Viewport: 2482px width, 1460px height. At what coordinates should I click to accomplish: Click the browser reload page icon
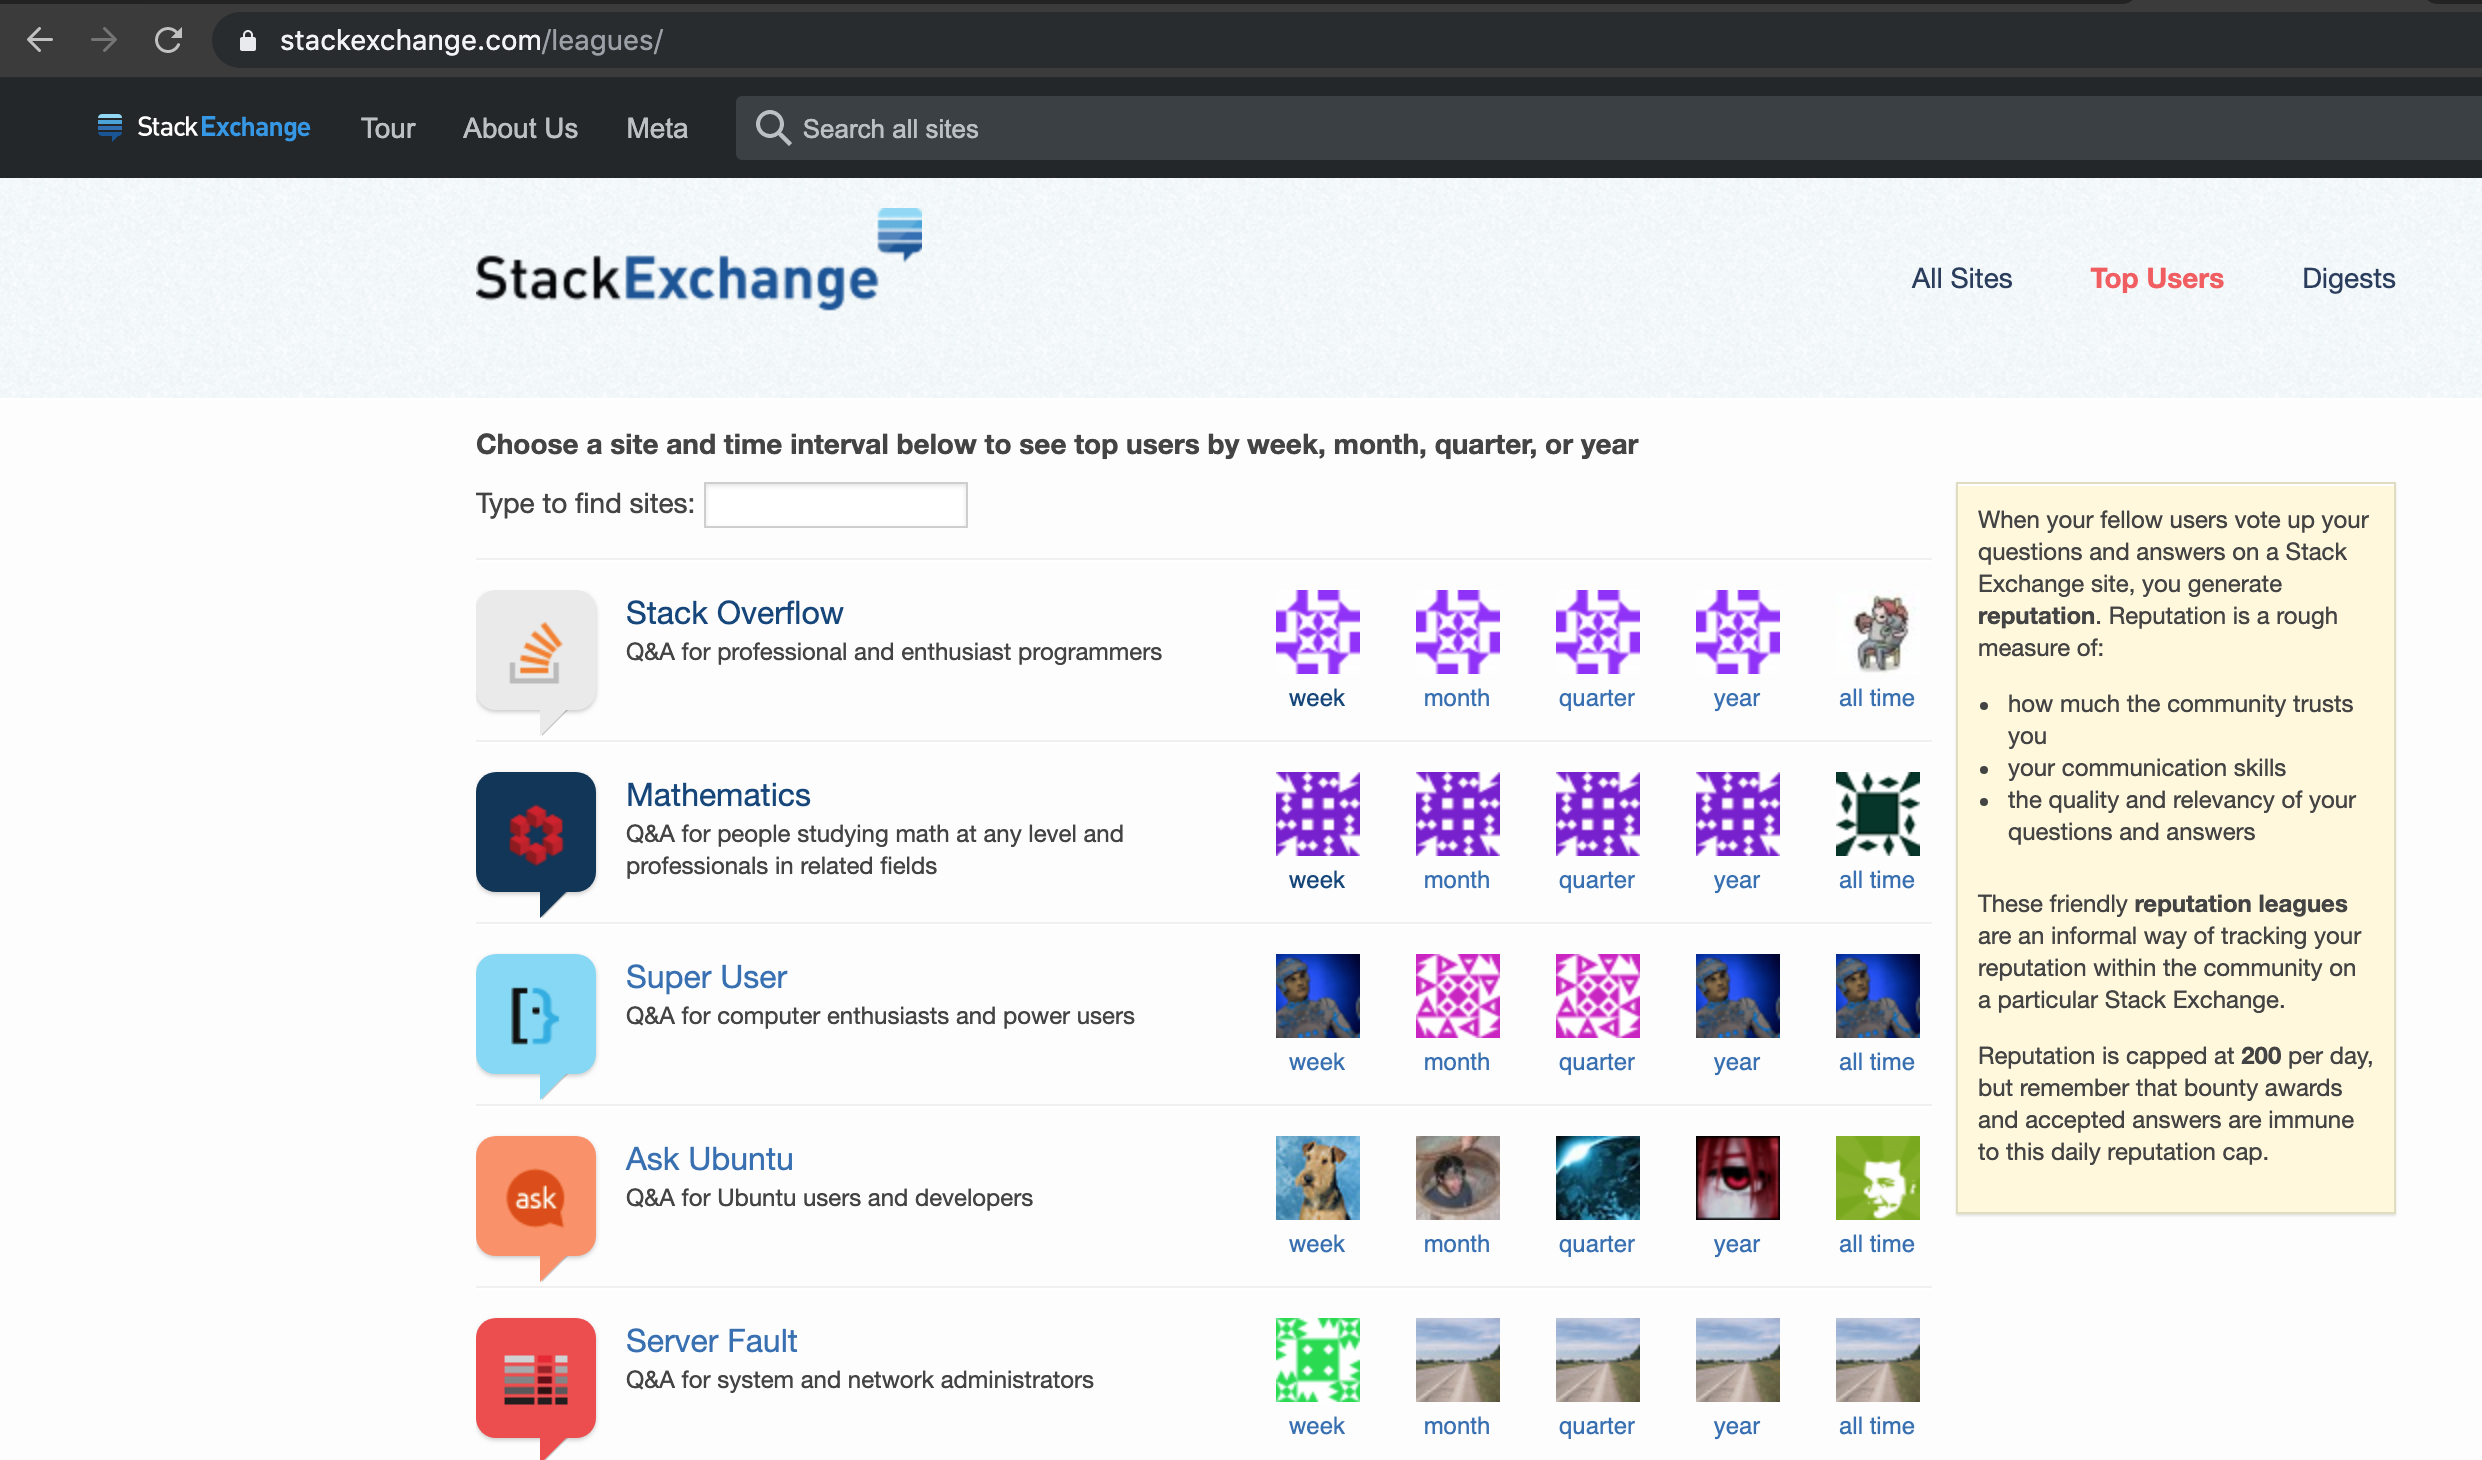tap(168, 40)
